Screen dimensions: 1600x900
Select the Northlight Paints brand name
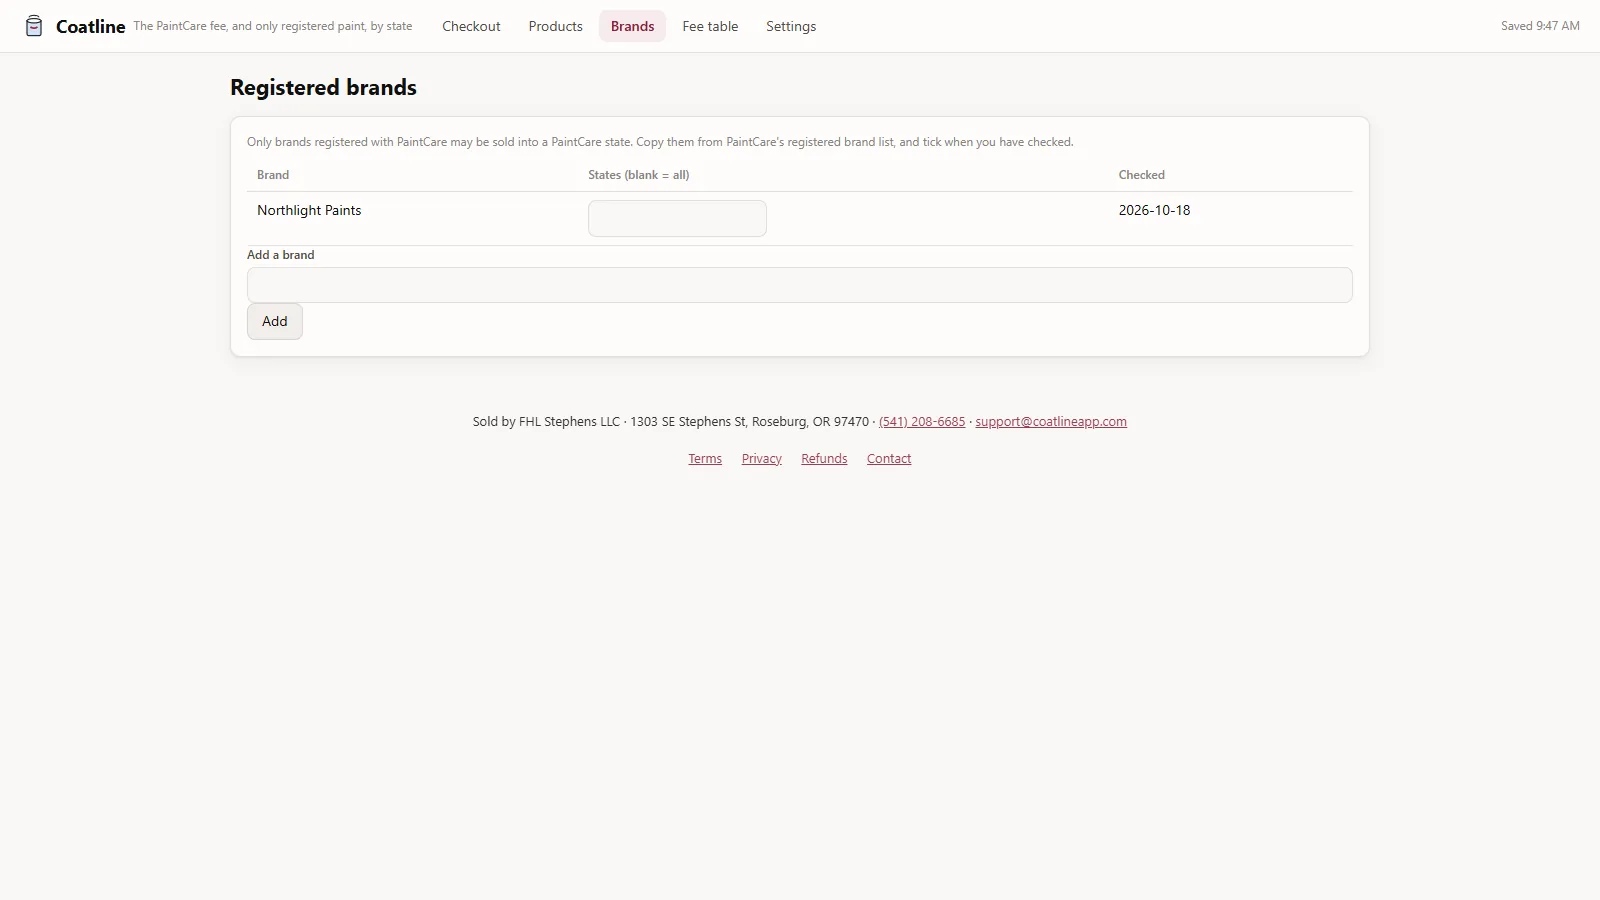[309, 210]
